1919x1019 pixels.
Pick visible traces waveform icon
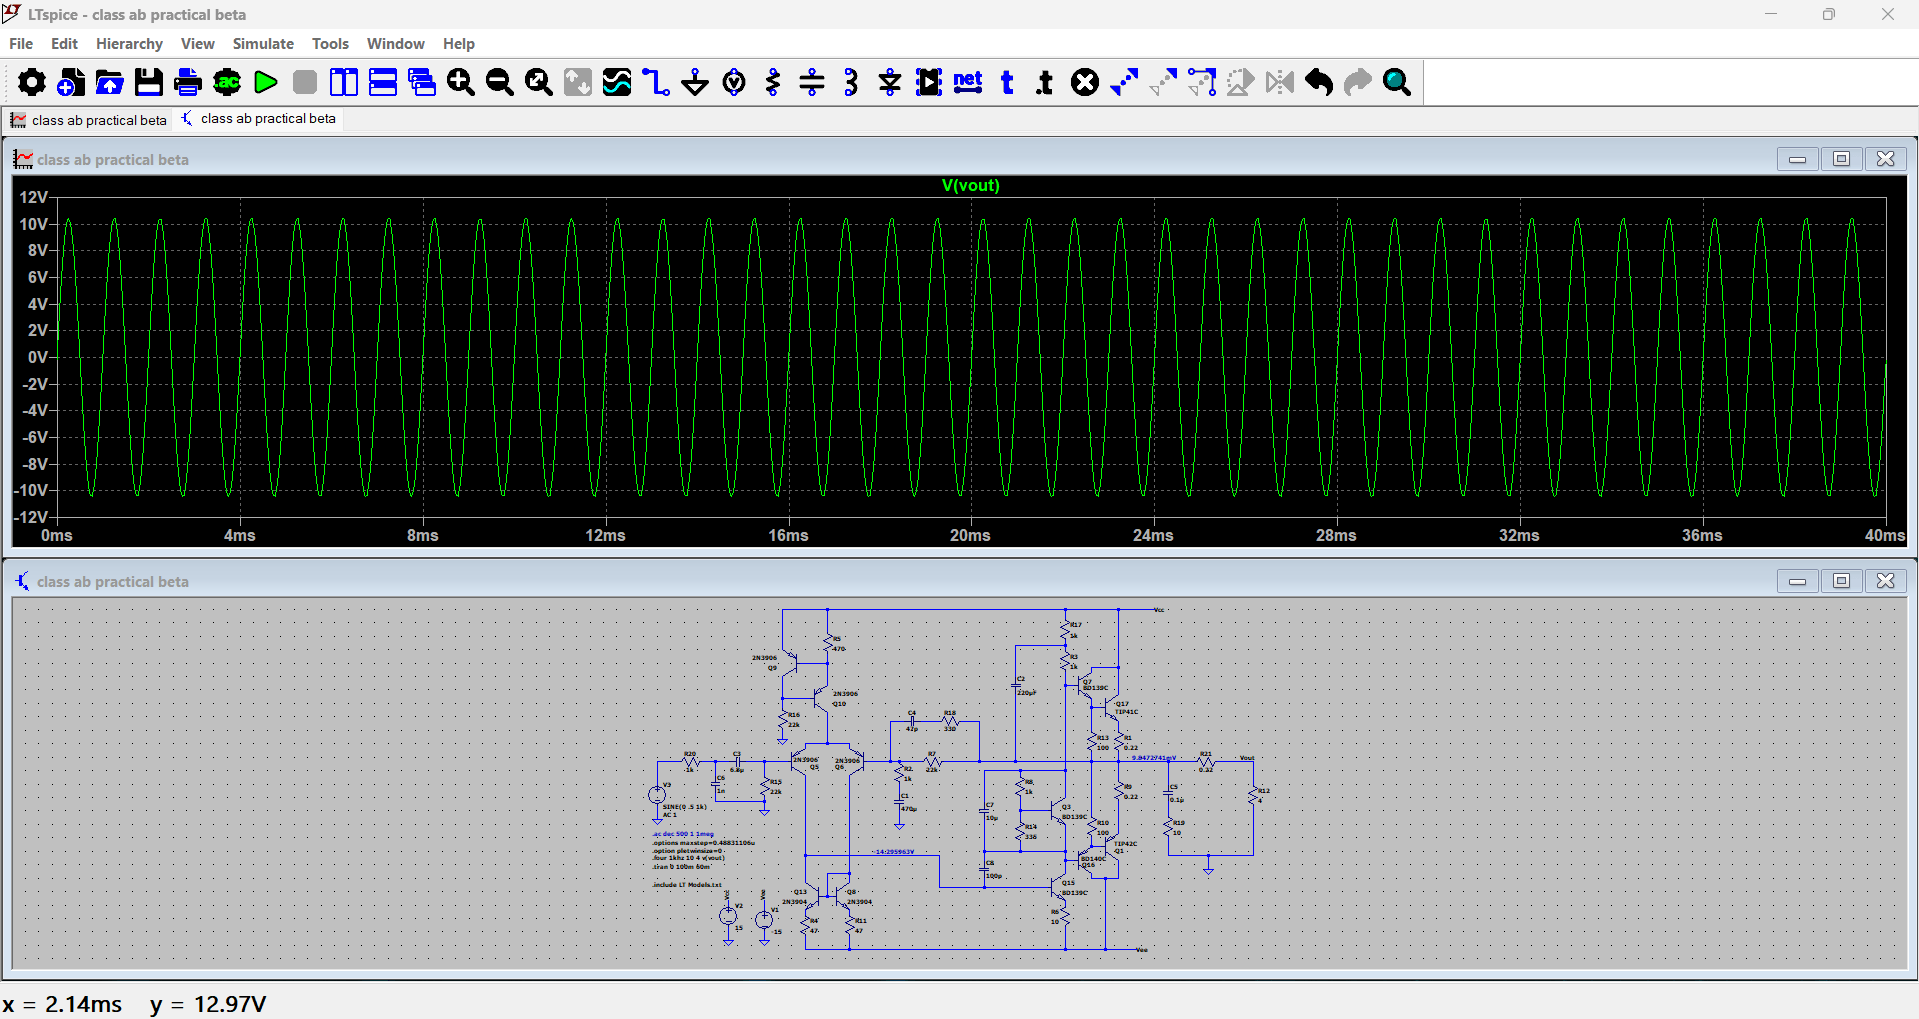[617, 82]
